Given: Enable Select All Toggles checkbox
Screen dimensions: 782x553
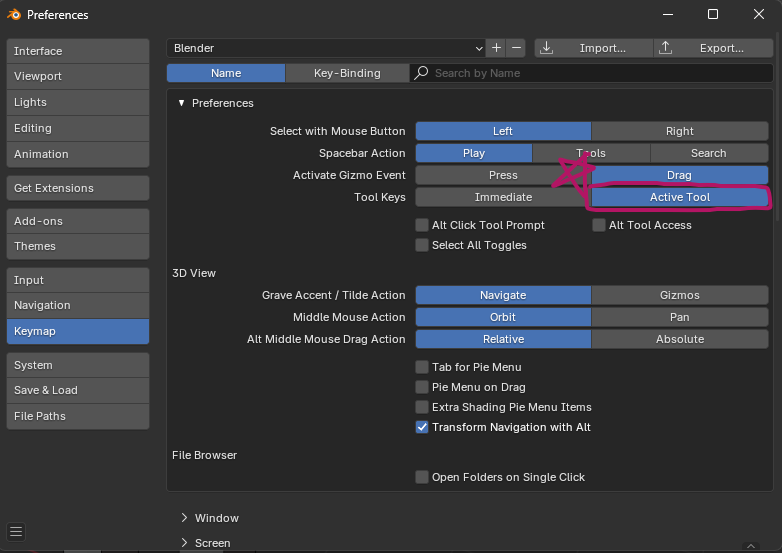Looking at the screenshot, I should coord(422,245).
